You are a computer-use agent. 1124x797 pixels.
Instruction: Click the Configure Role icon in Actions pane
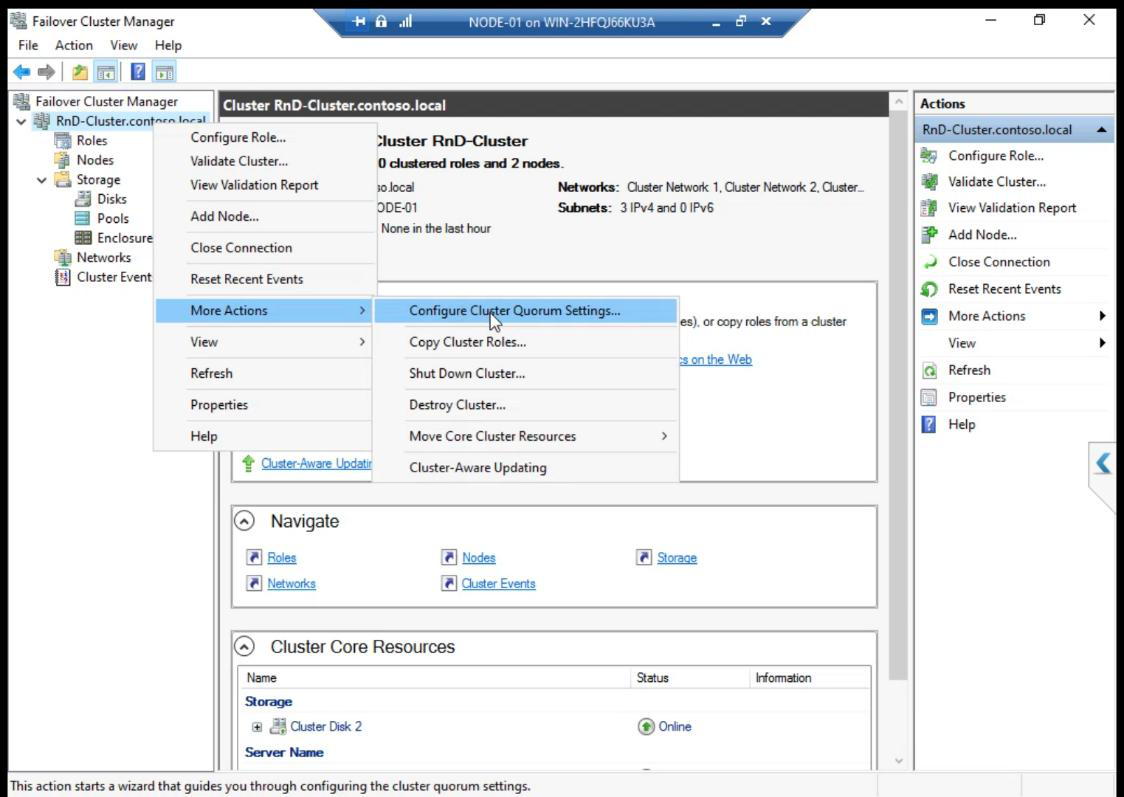(x=929, y=156)
